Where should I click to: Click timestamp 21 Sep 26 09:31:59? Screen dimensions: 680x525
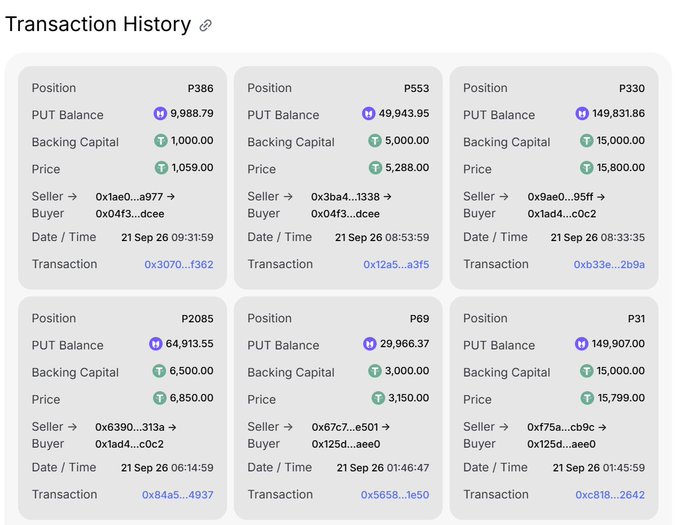tap(167, 238)
